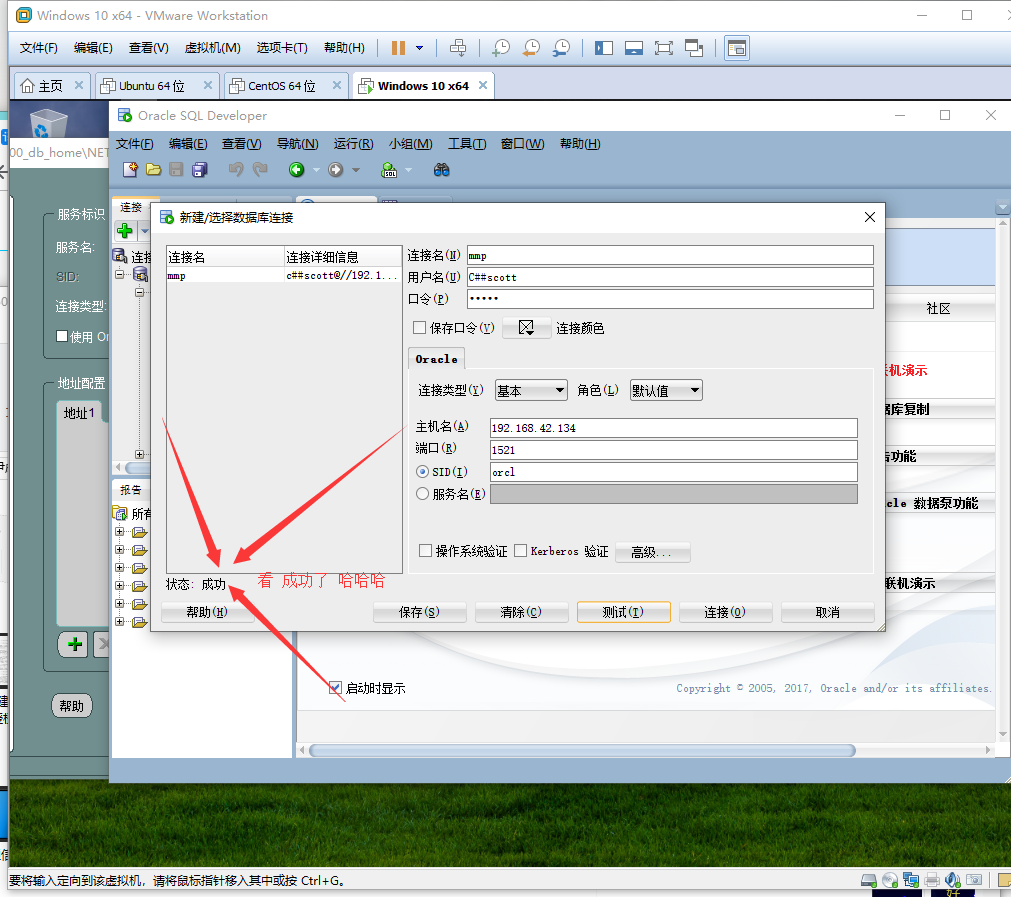The height and width of the screenshot is (897, 1011).
Task: Click the green plus New Connection icon
Action: (125, 230)
